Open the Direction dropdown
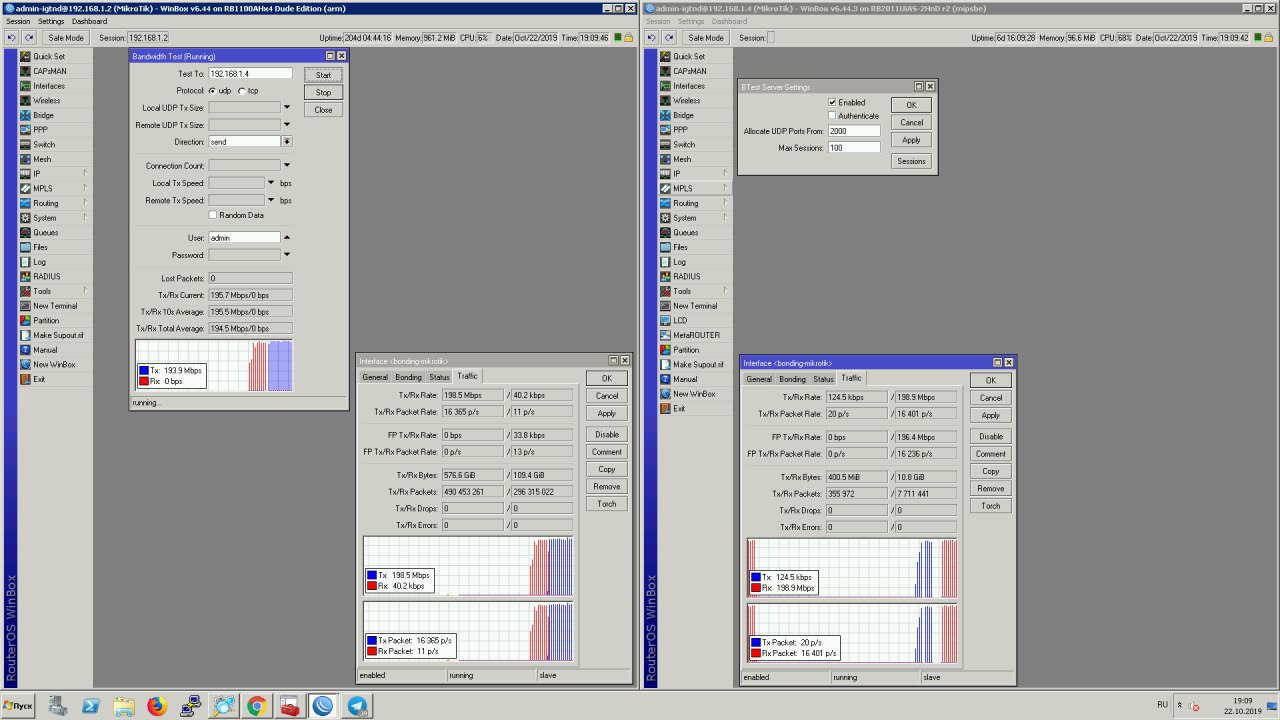Image resolution: width=1280 pixels, height=720 pixels. 287,142
